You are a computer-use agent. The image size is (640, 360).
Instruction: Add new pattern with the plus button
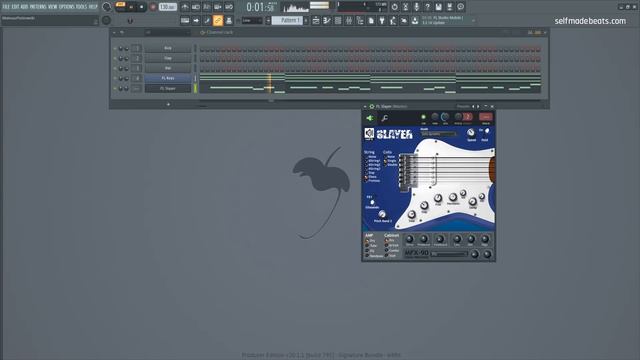coord(307,20)
